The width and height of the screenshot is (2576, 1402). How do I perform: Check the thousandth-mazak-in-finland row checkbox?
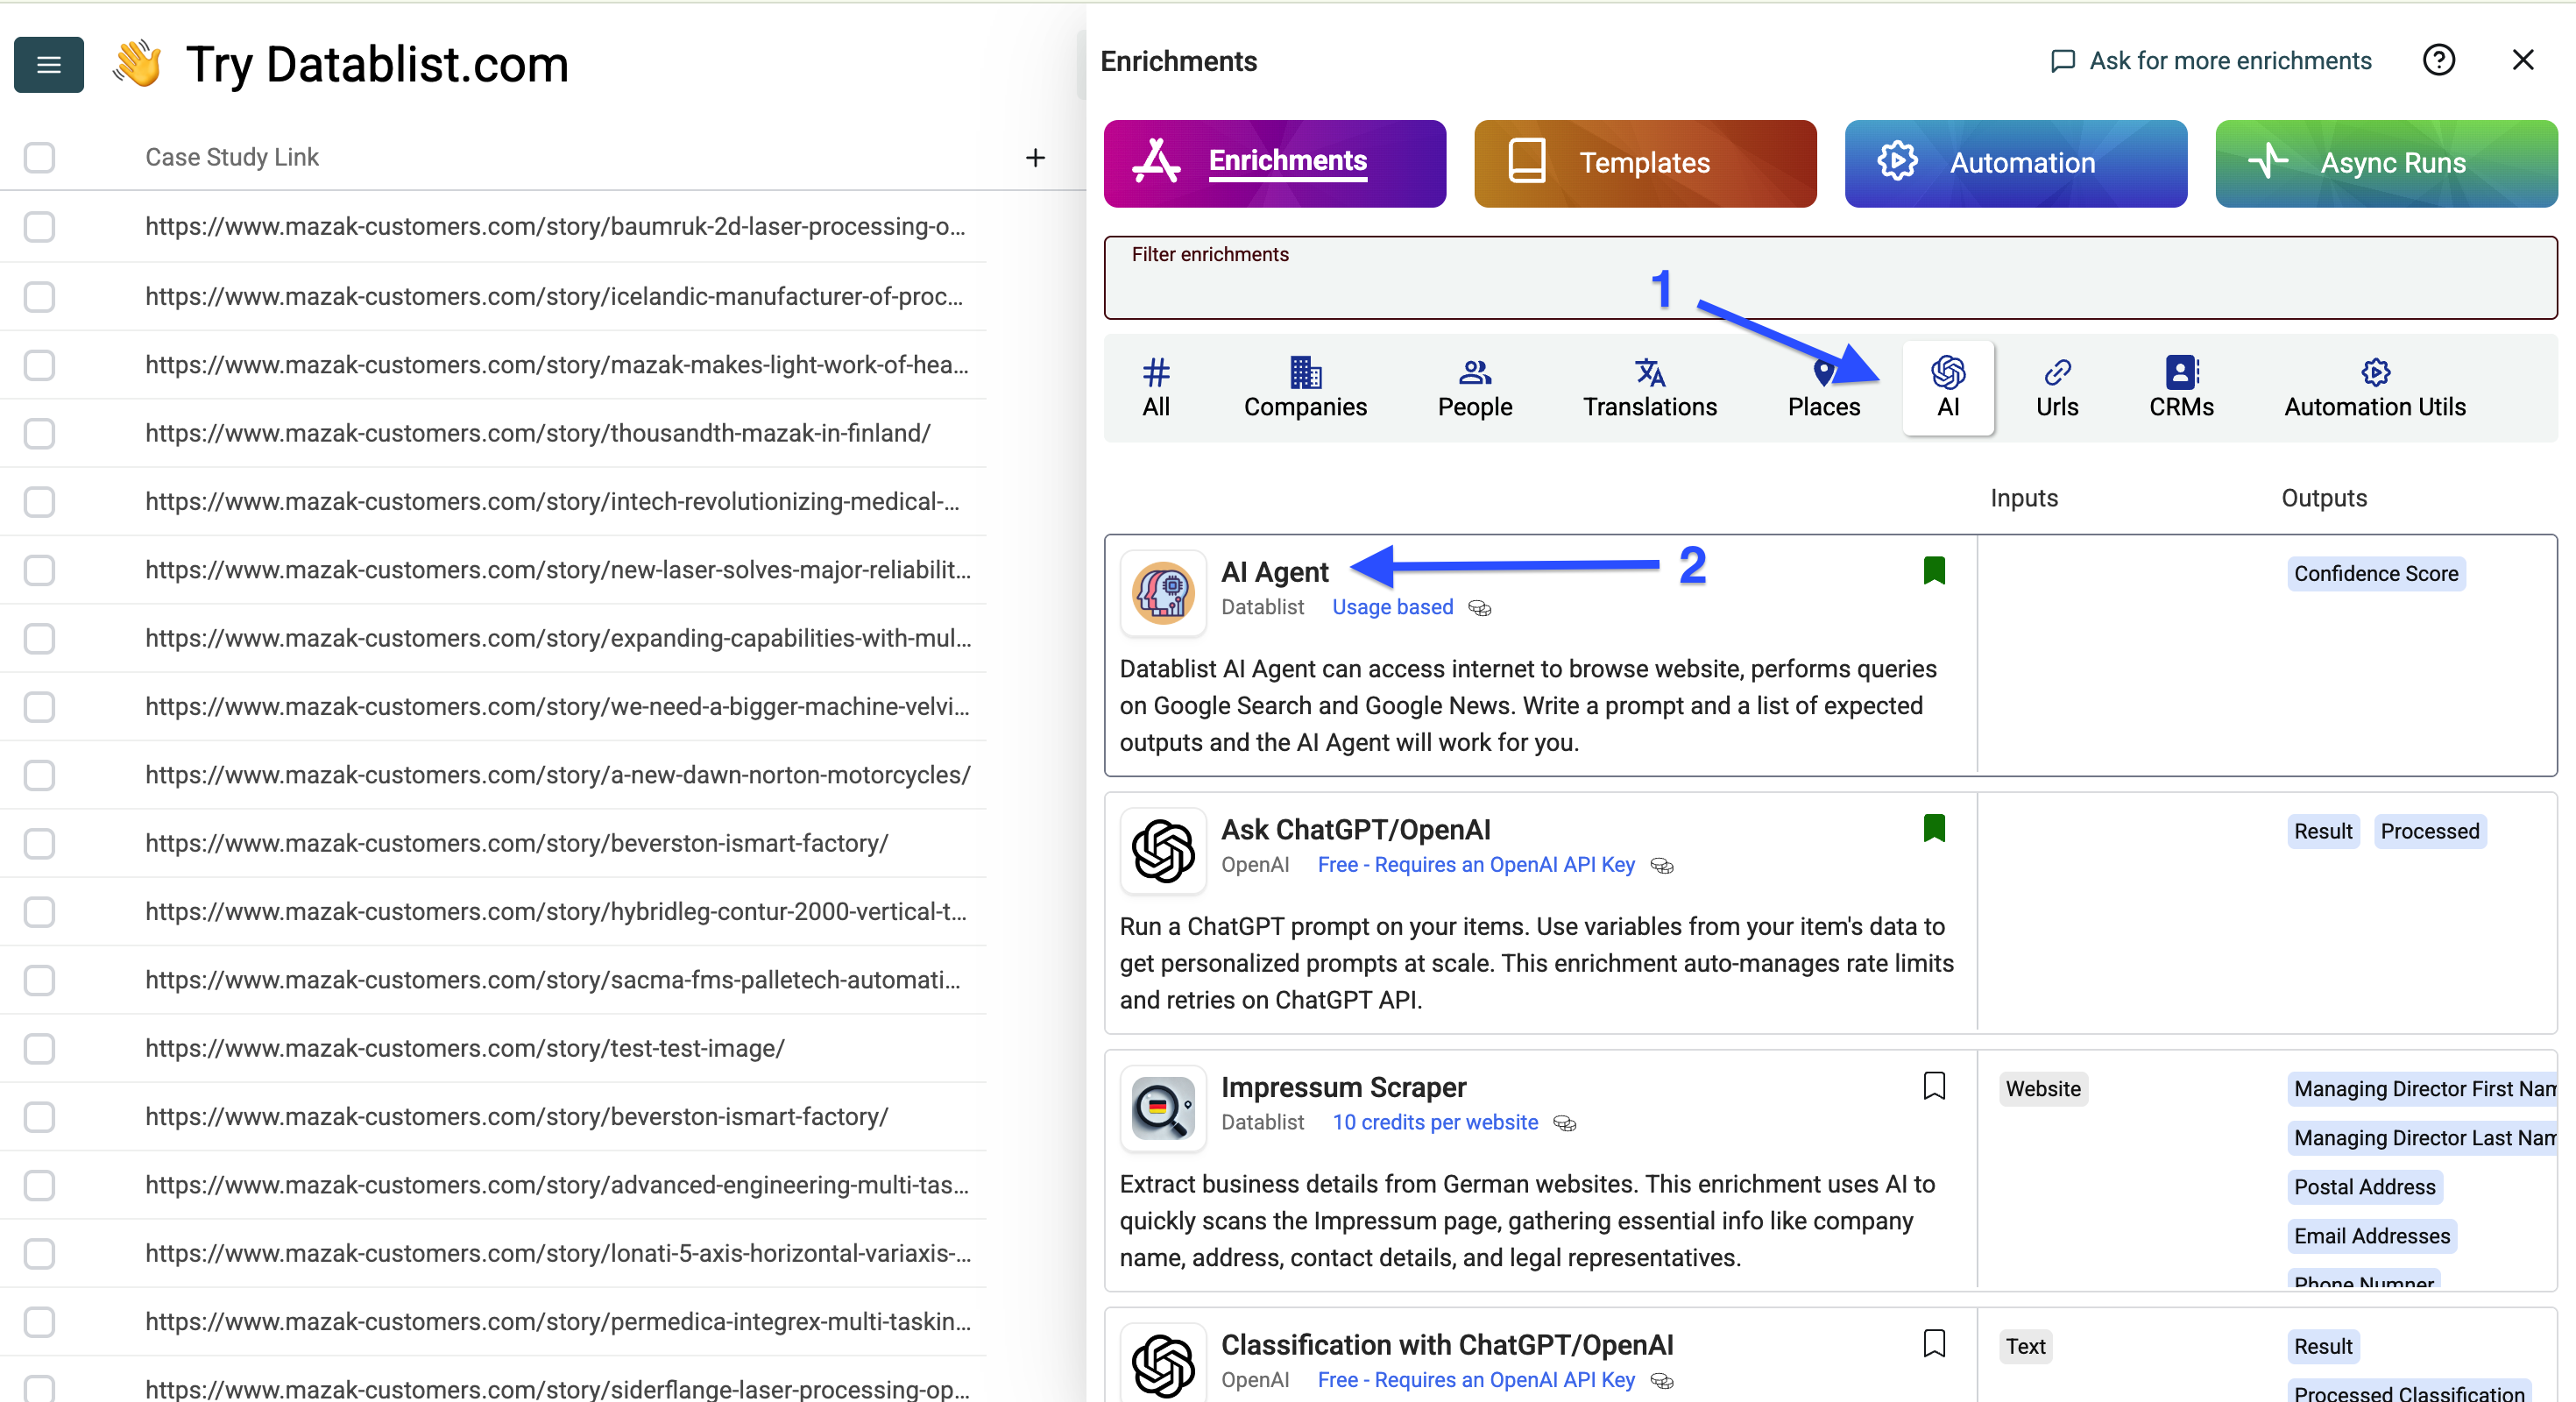coord(39,433)
